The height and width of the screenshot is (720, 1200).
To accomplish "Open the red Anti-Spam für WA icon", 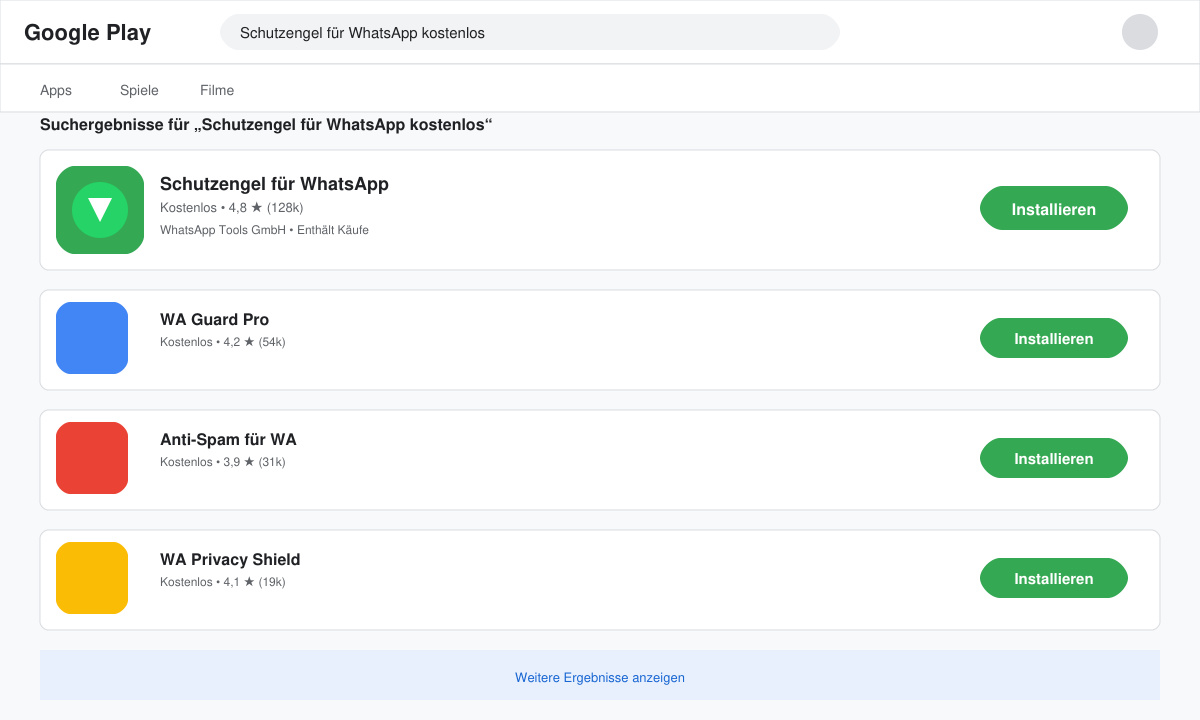I will pos(92,458).
